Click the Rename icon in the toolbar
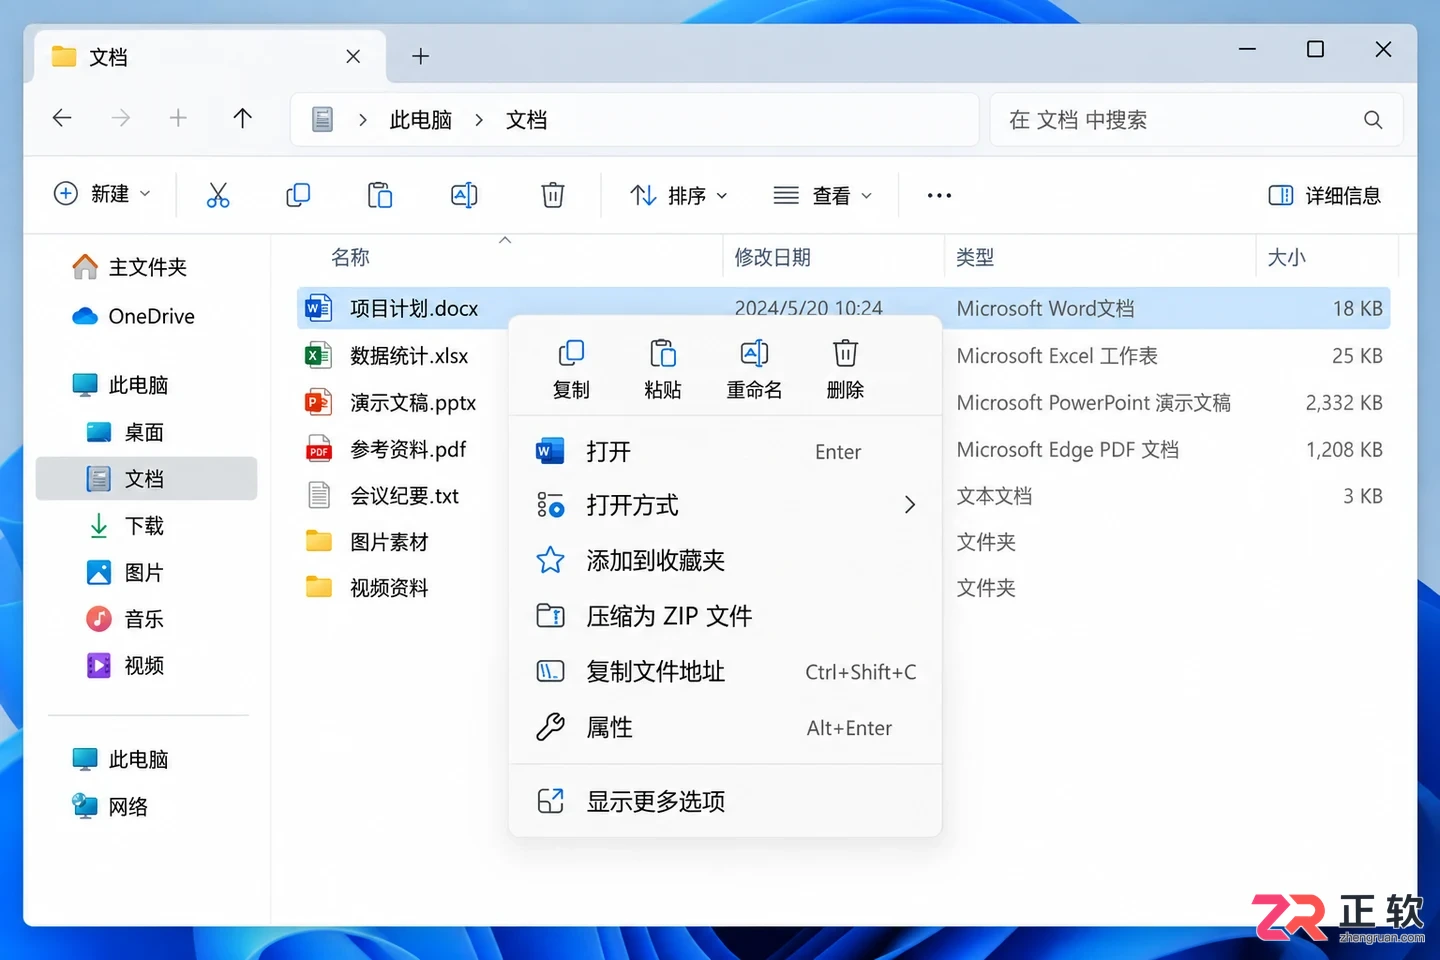The height and width of the screenshot is (960, 1440). tap(464, 195)
